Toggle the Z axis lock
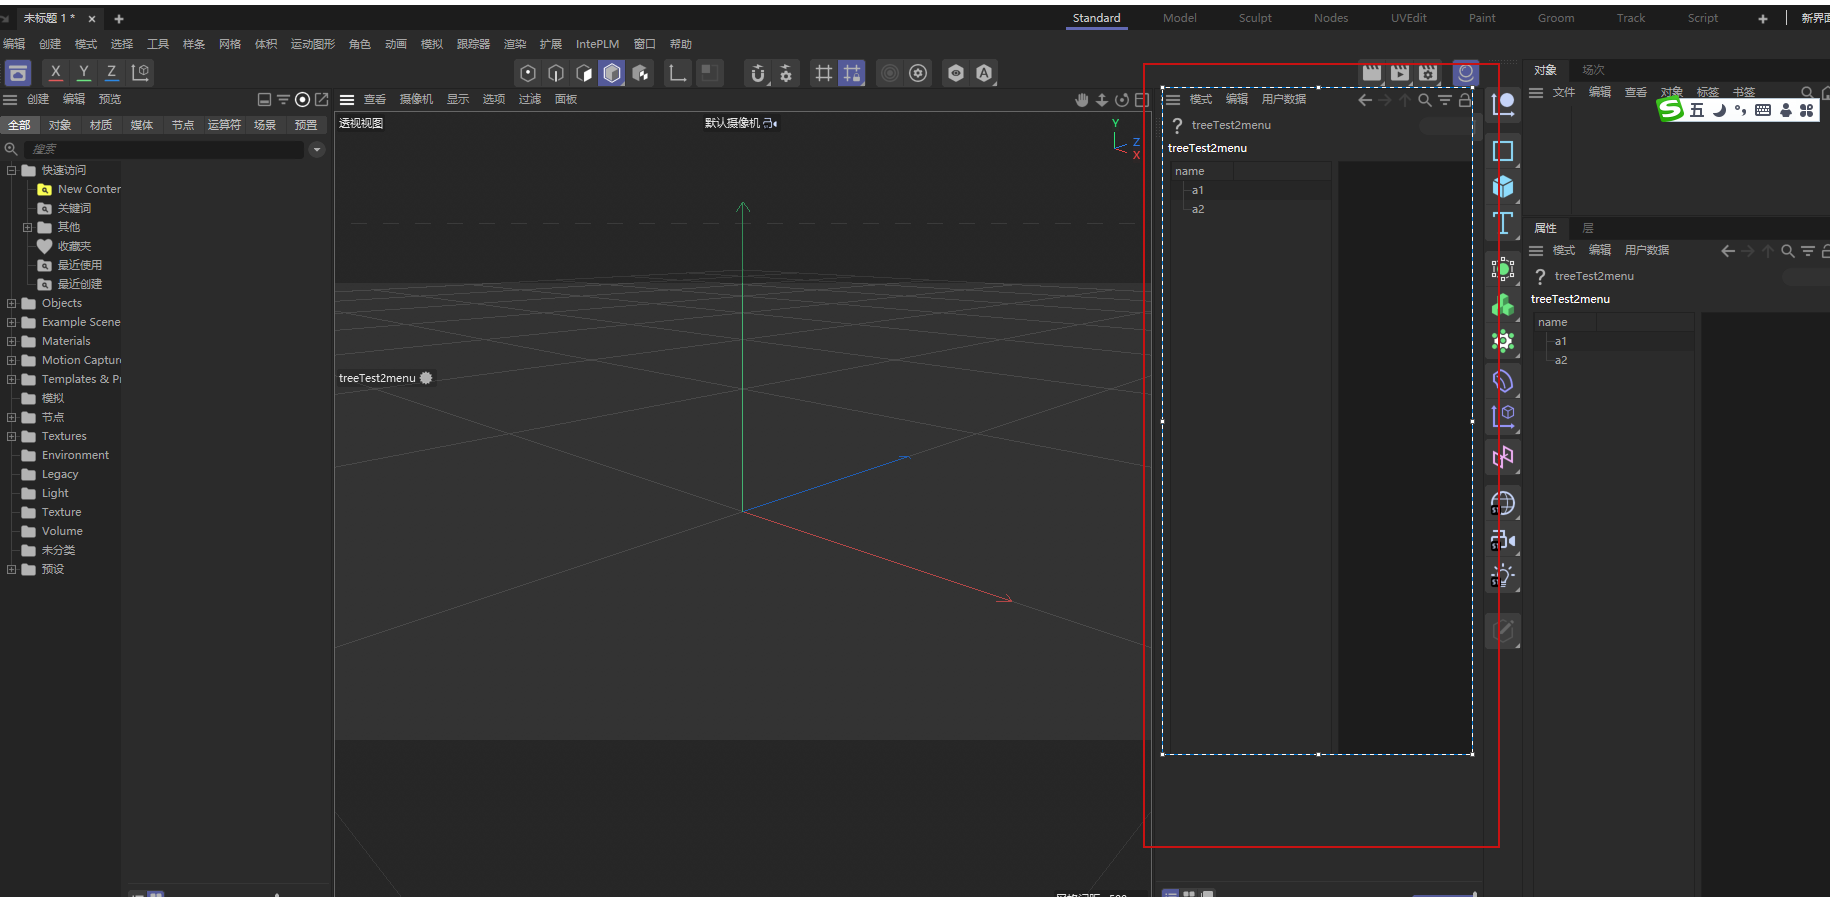The width and height of the screenshot is (1830, 897). 112,72
